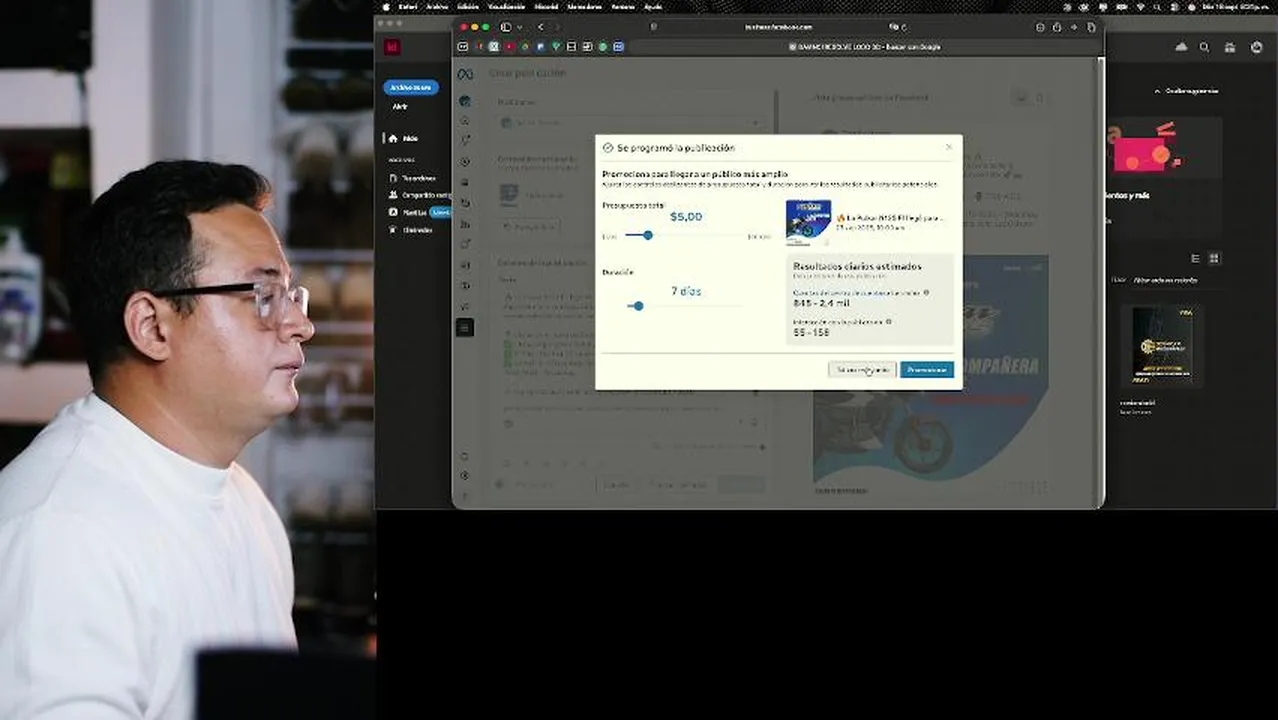
Task: Show Safari tab overview icon
Action: 1091,27
